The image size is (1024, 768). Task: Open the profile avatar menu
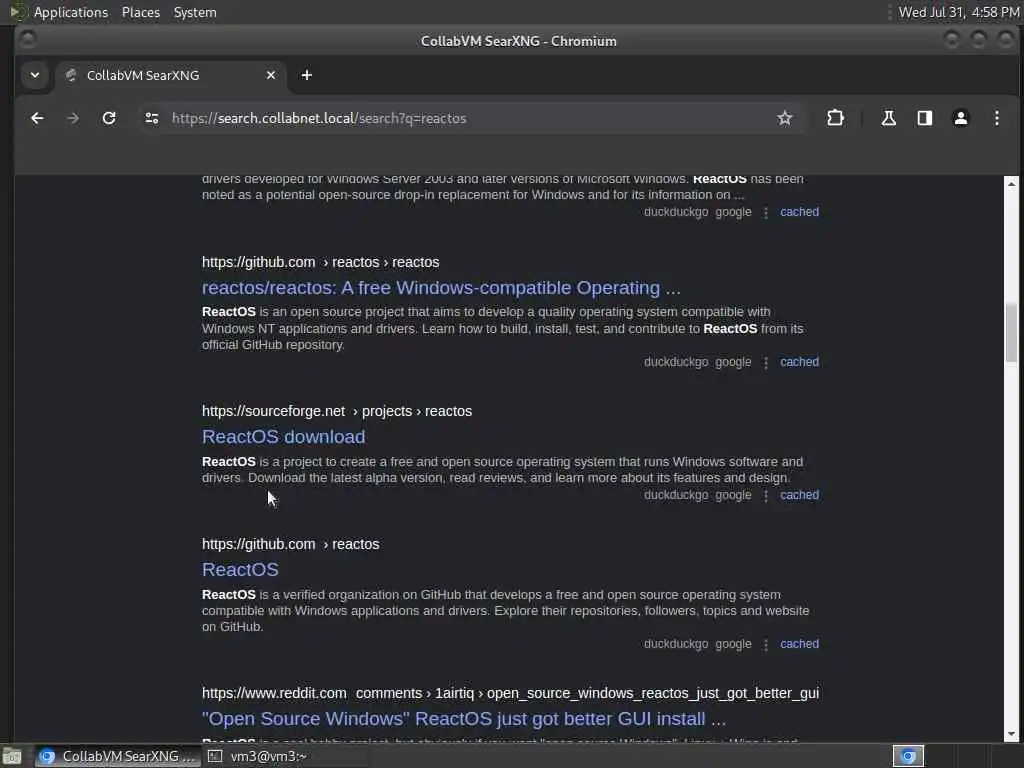(x=961, y=118)
